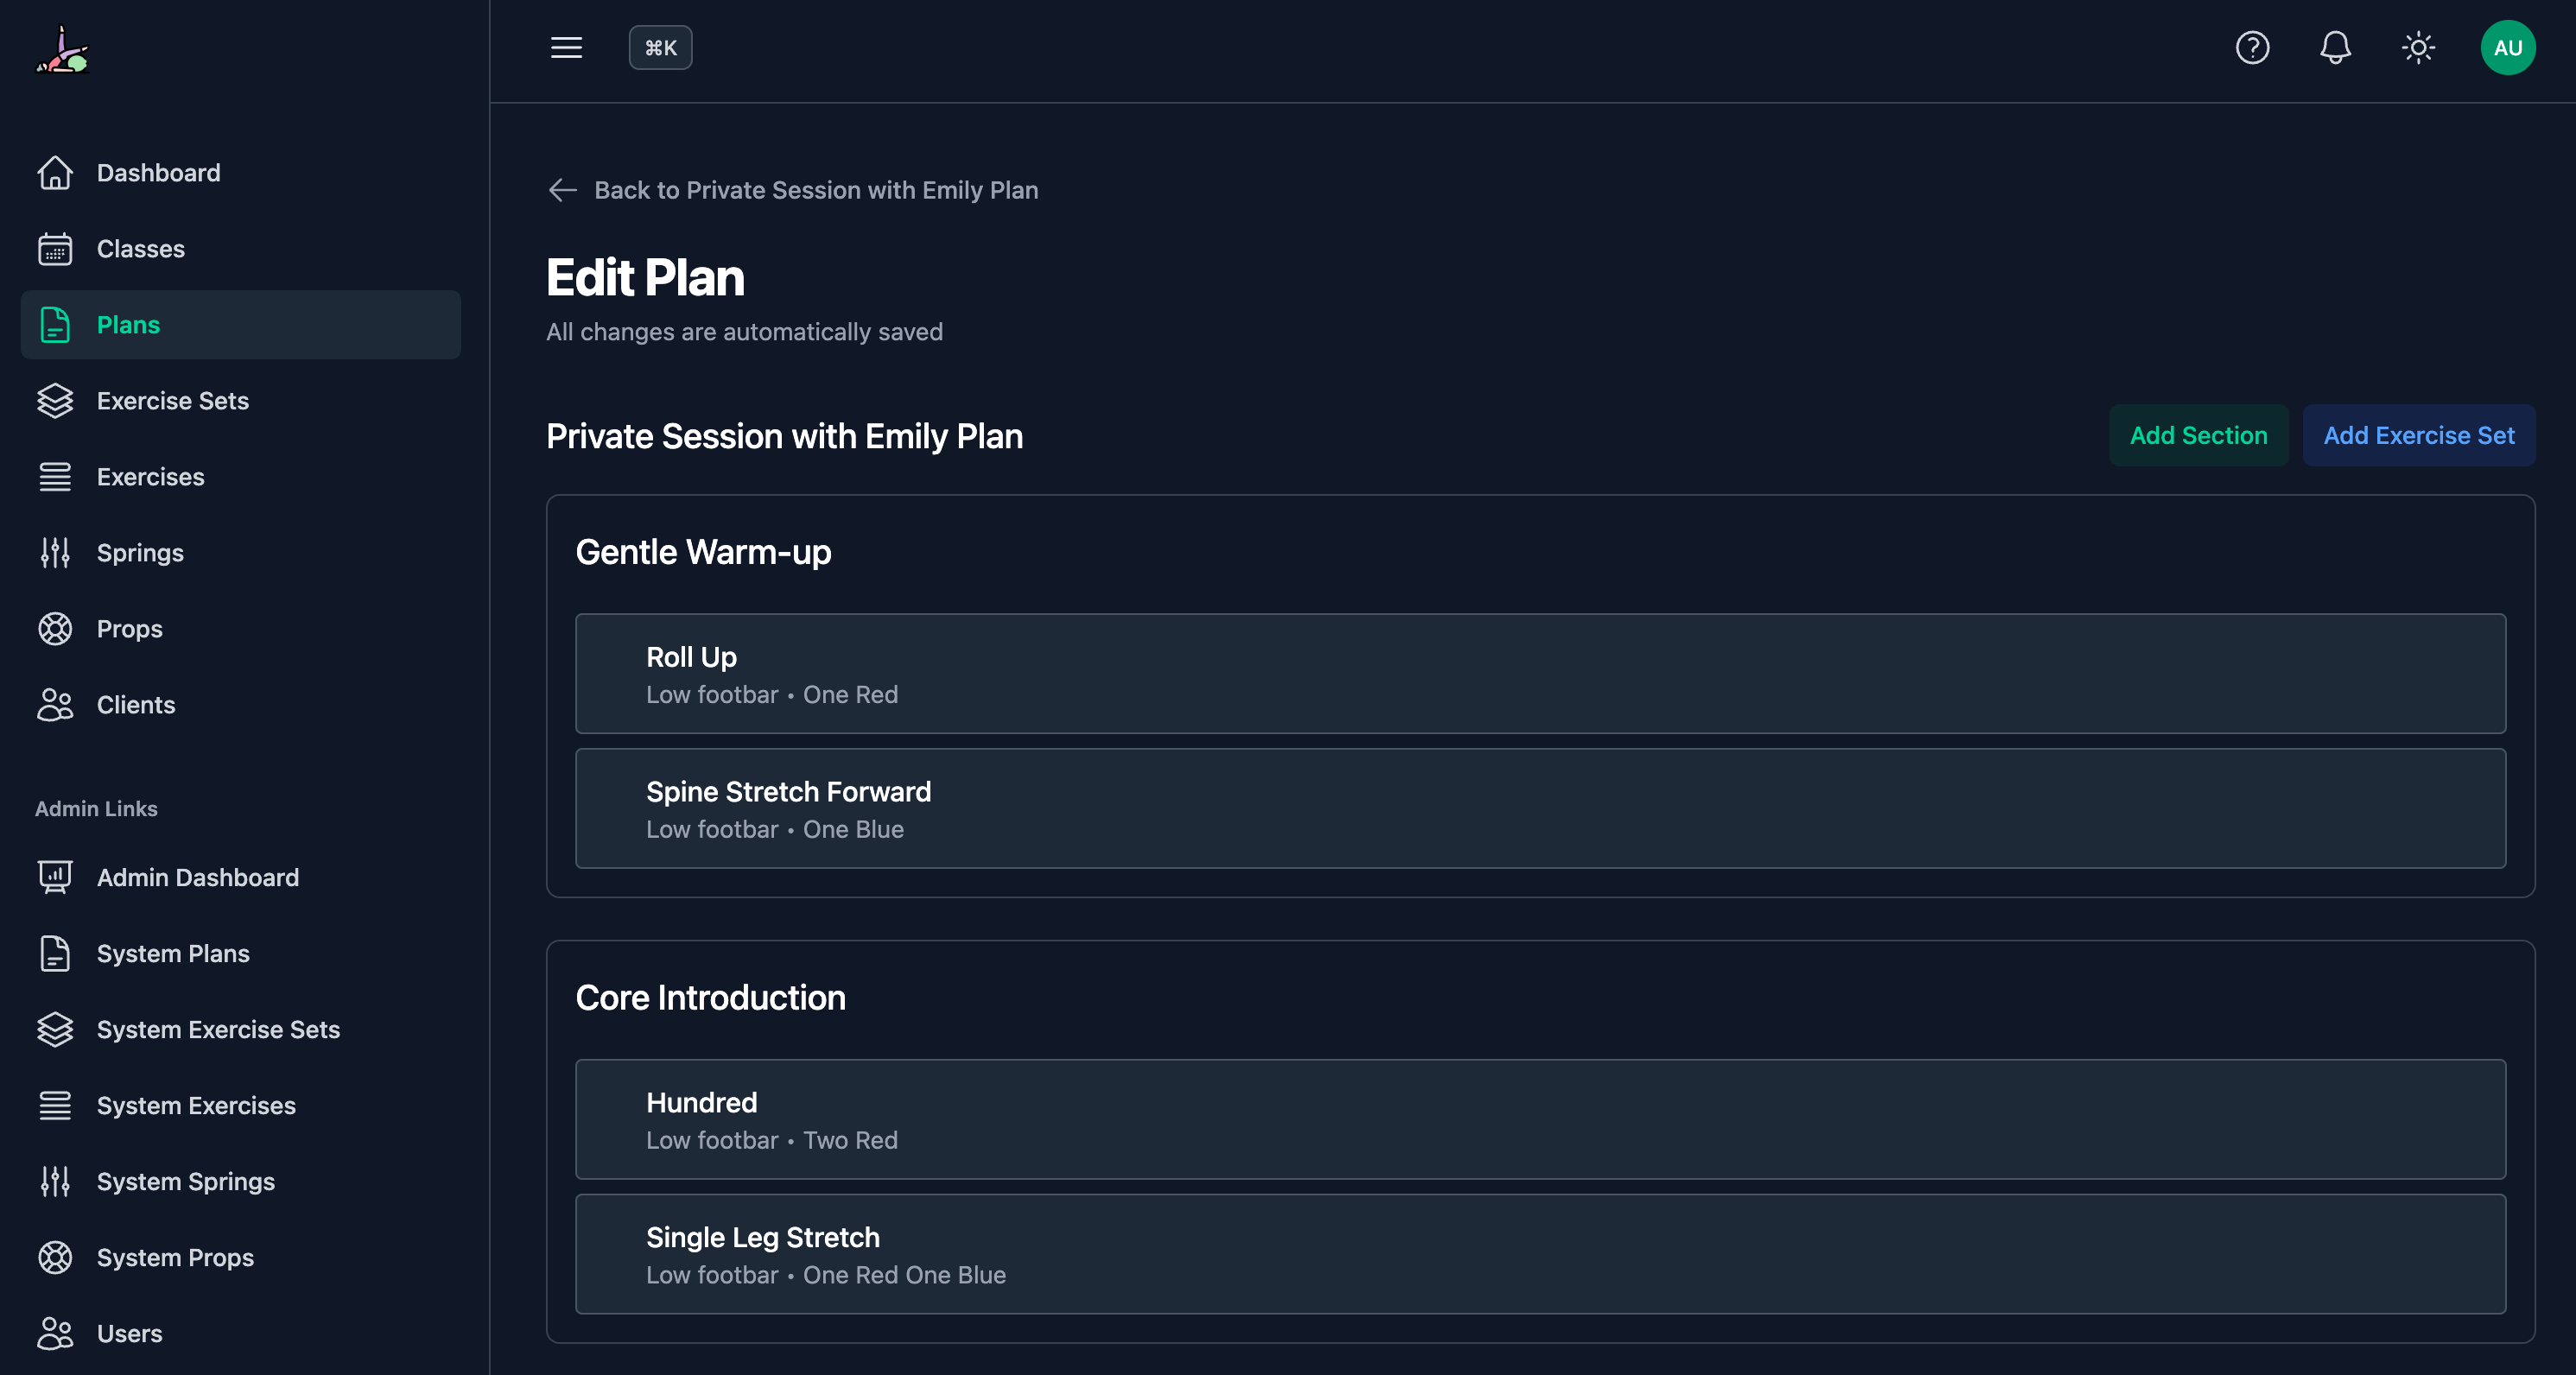Switch to the Plans menu entry
The width and height of the screenshot is (2576, 1375).
click(128, 324)
